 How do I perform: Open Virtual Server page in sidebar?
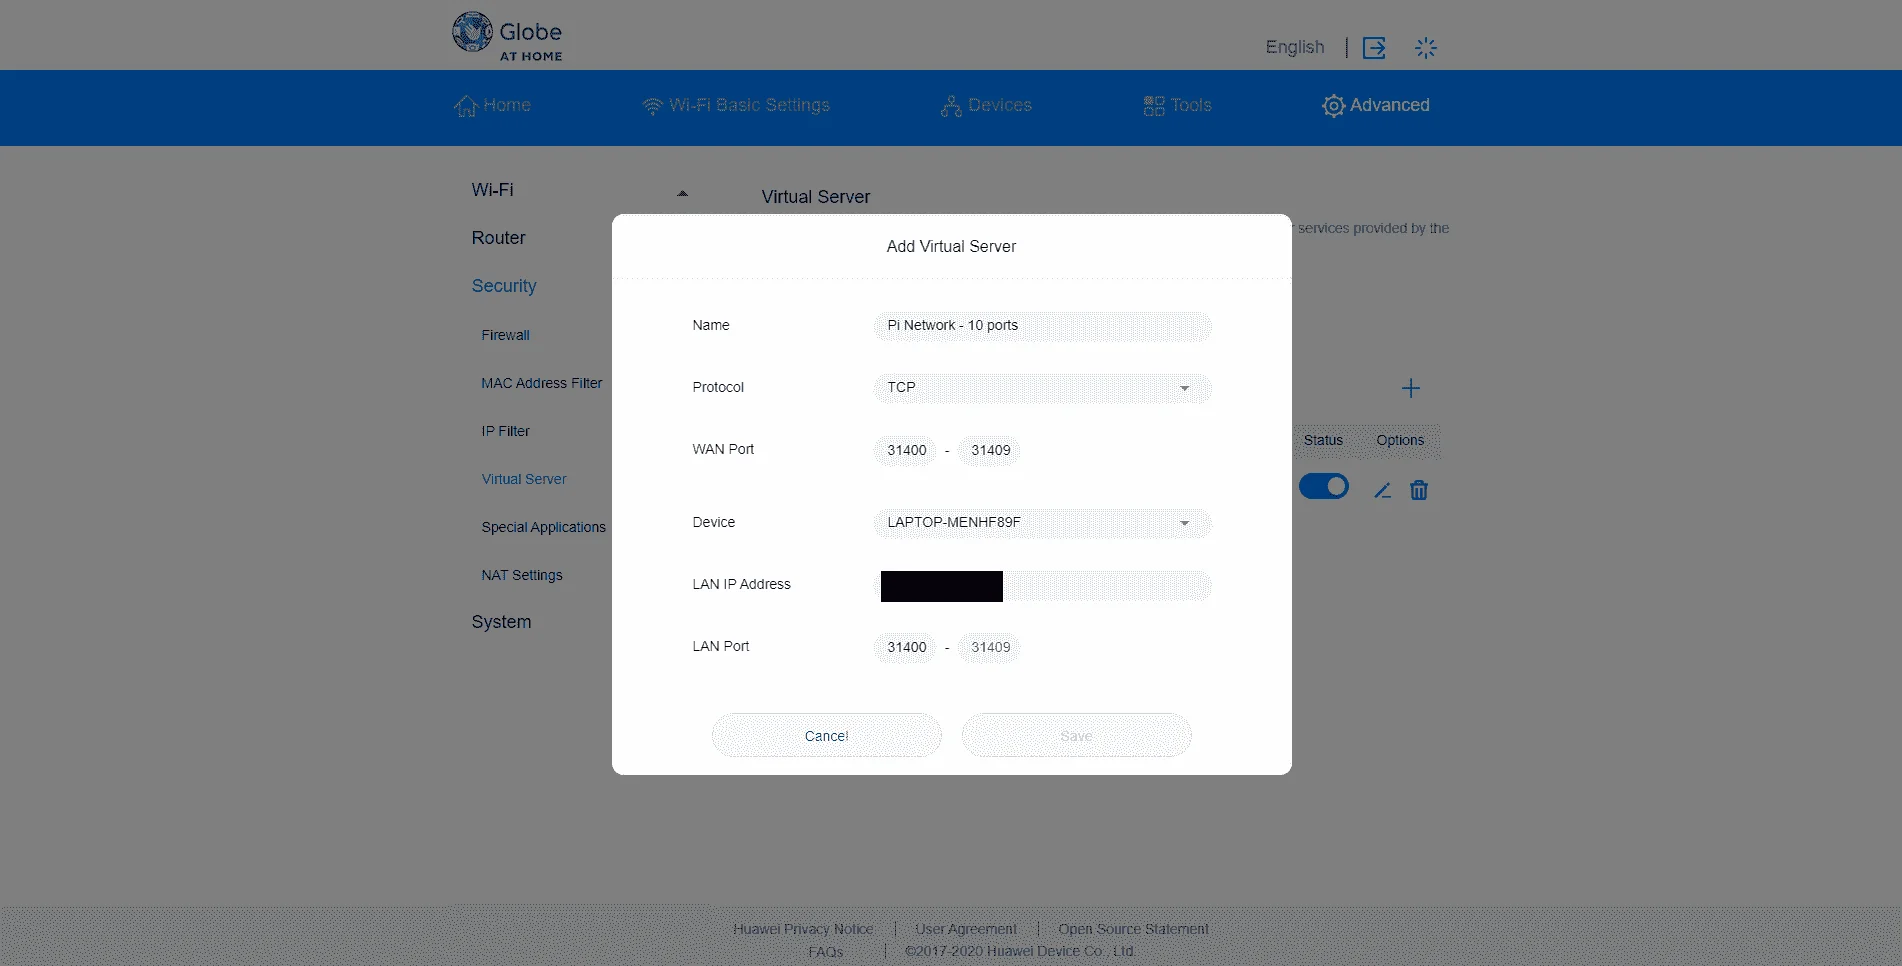(x=524, y=479)
